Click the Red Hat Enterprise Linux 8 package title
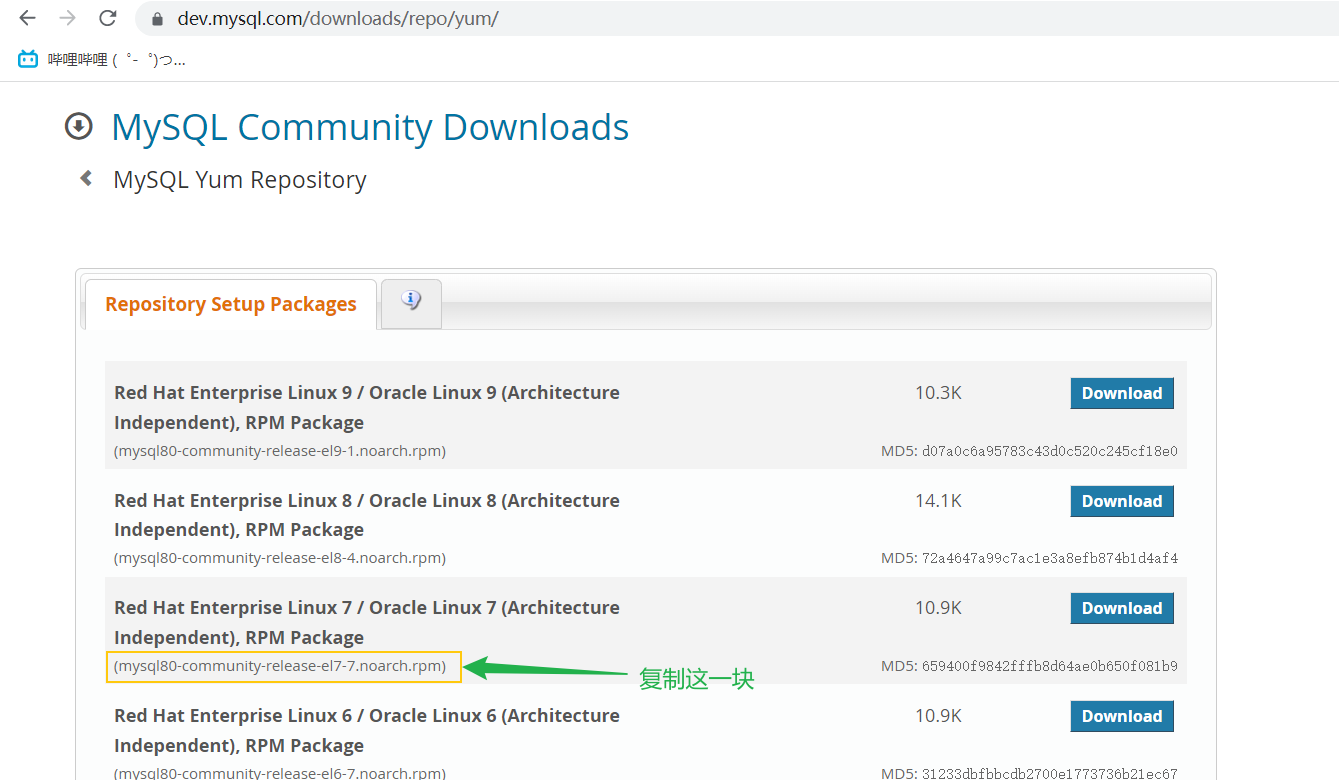Viewport: 1339px width, 780px height. click(x=367, y=515)
